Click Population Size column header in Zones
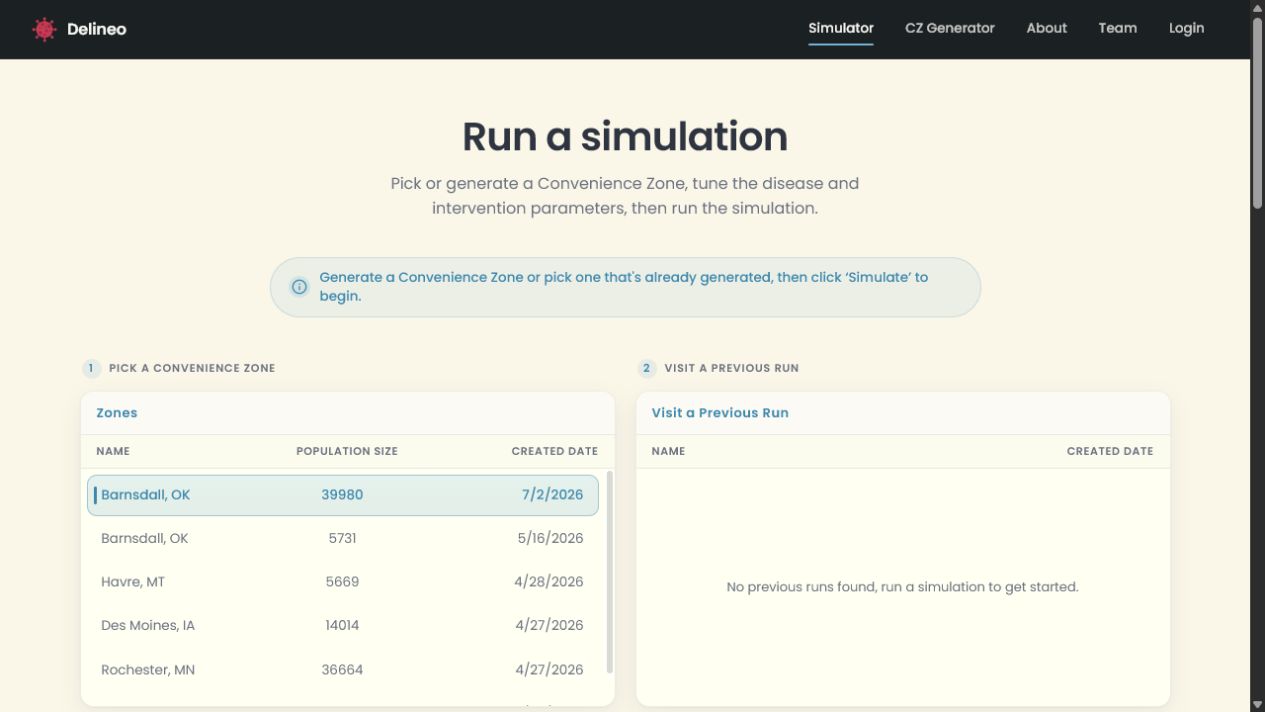The width and height of the screenshot is (1265, 712). (x=347, y=451)
